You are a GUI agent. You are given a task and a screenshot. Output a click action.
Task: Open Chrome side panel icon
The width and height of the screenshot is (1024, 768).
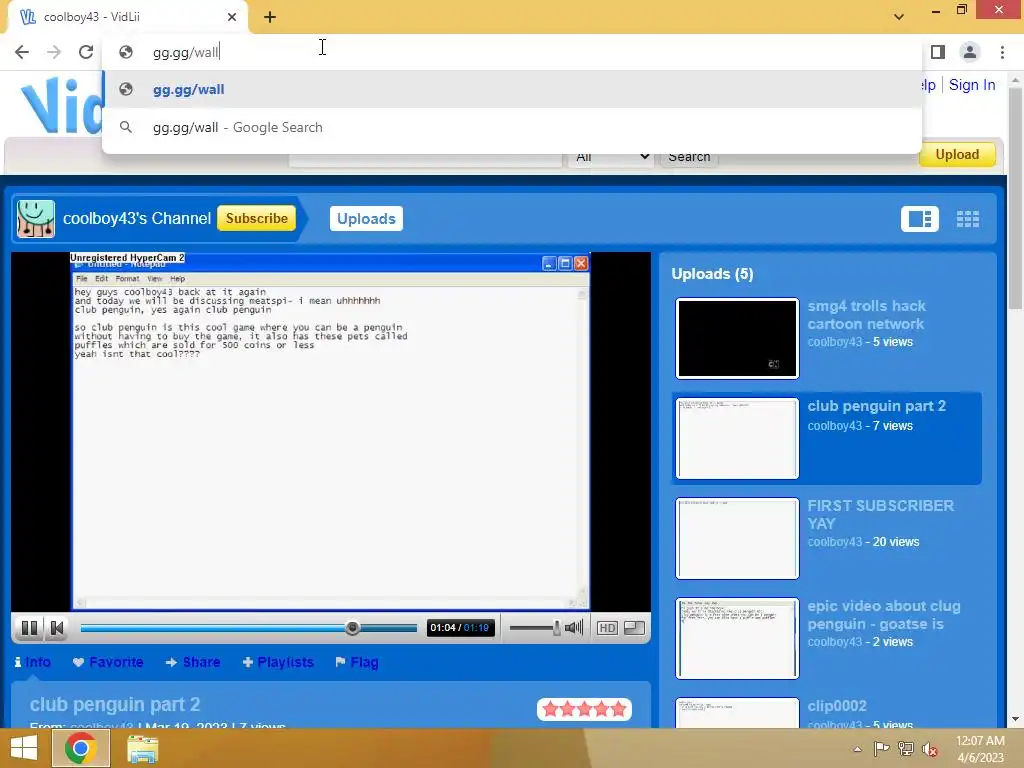click(x=938, y=52)
